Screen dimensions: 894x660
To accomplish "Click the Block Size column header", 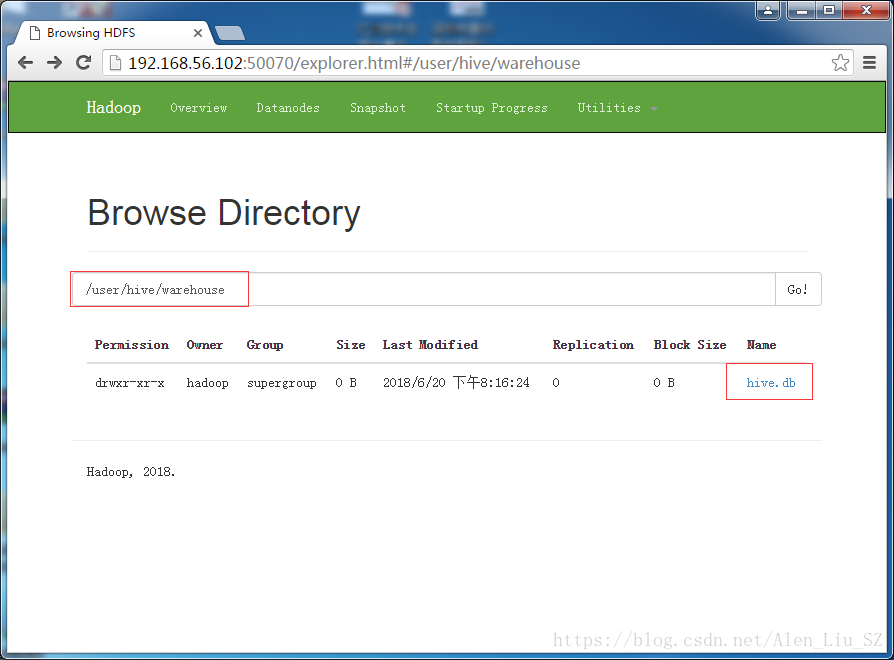I will [690, 345].
